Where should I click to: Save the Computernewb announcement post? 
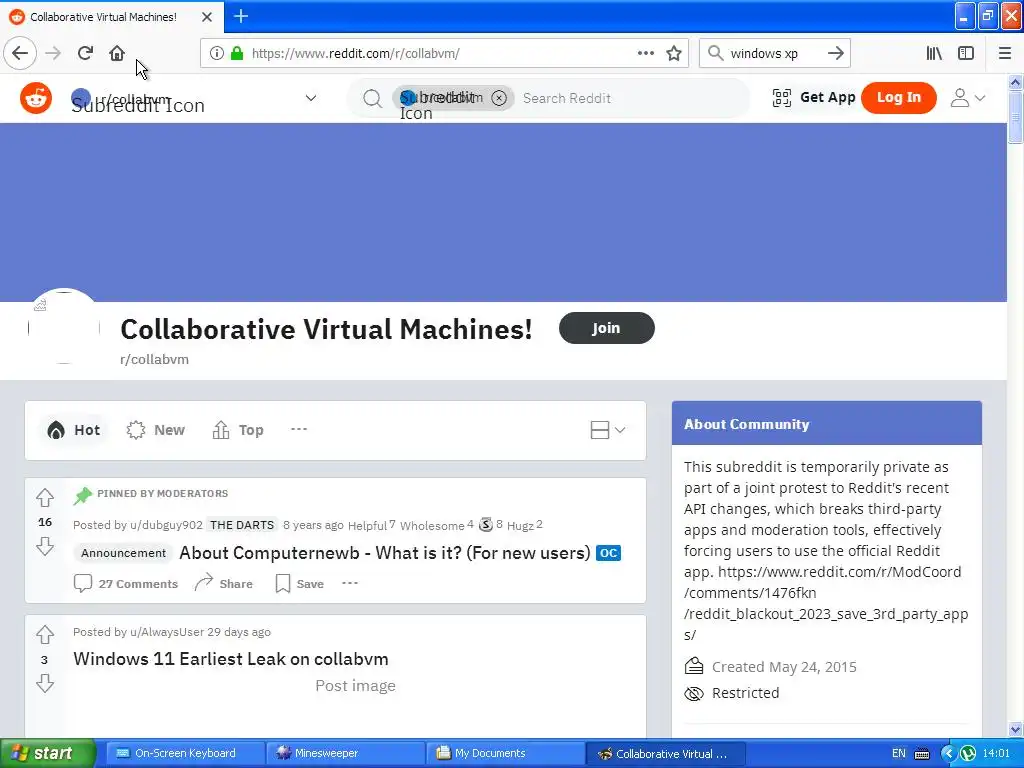(x=300, y=583)
